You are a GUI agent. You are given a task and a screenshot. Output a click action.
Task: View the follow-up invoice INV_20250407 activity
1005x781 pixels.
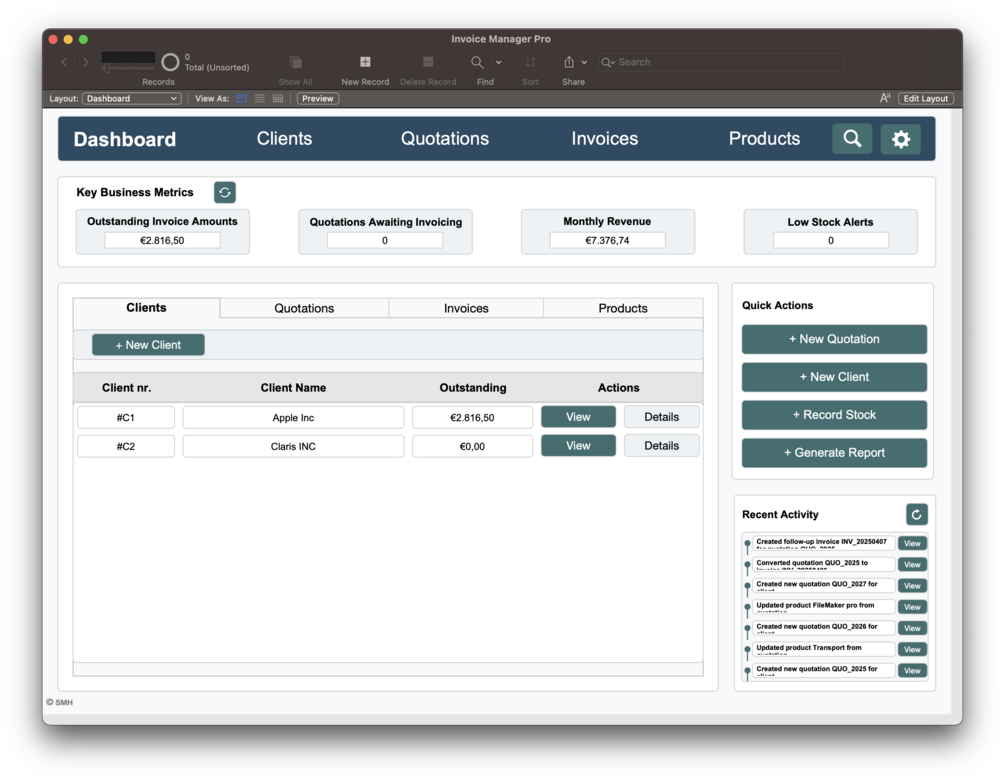pyautogui.click(x=912, y=543)
